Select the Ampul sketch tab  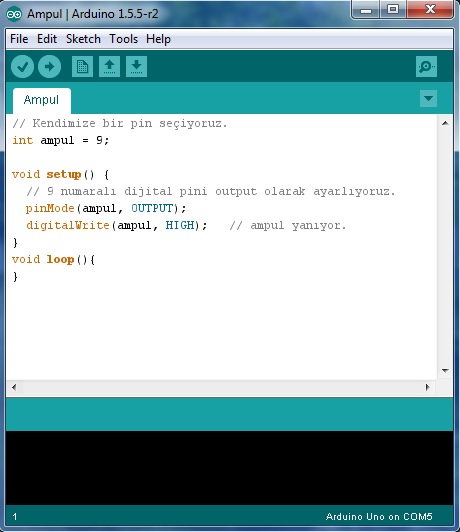[42, 100]
